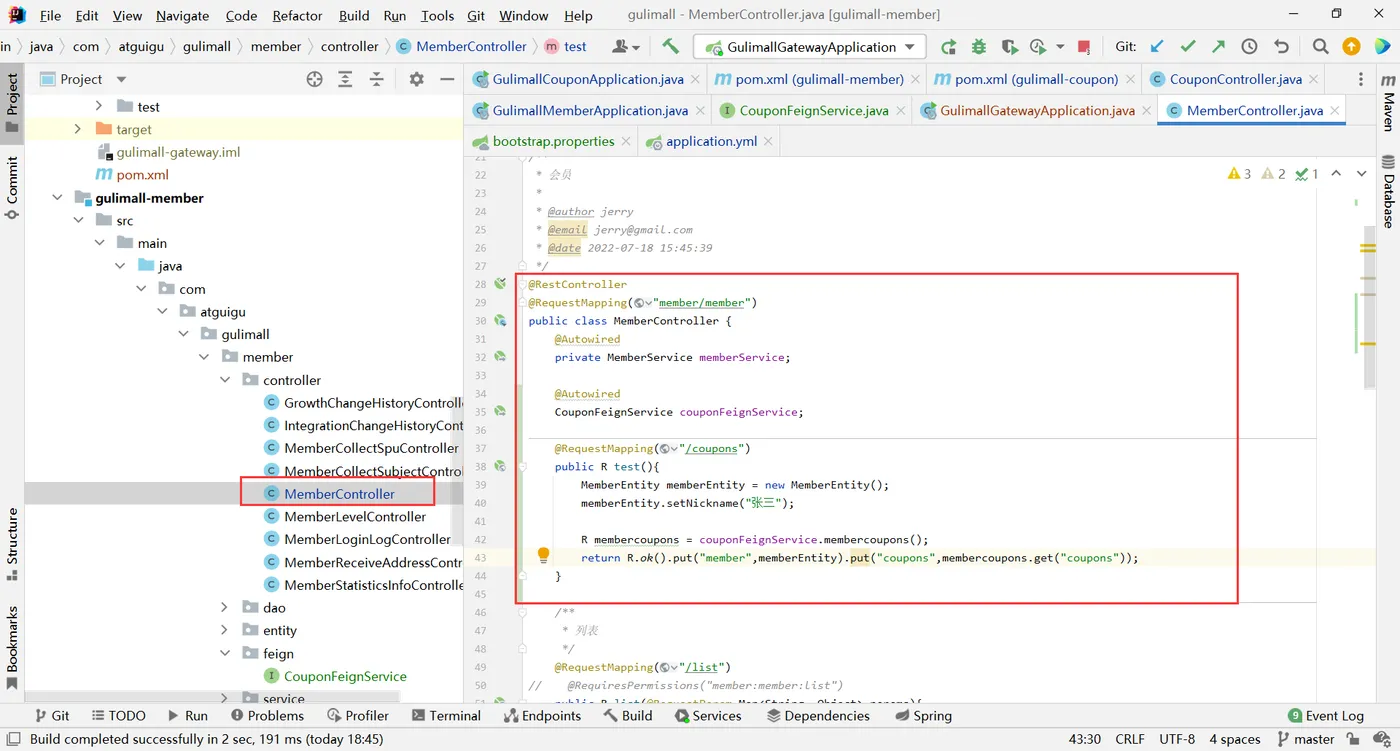Viewport: 1400px width, 751px height.
Task: Open the Event Log
Action: [x=1326, y=715]
